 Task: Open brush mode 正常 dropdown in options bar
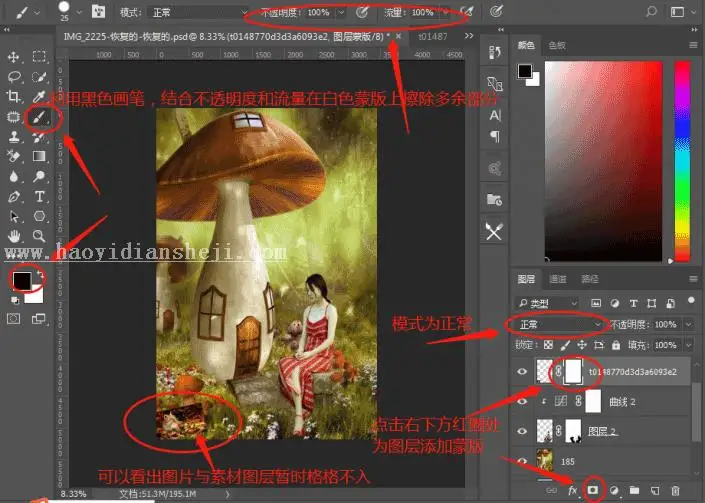point(198,12)
